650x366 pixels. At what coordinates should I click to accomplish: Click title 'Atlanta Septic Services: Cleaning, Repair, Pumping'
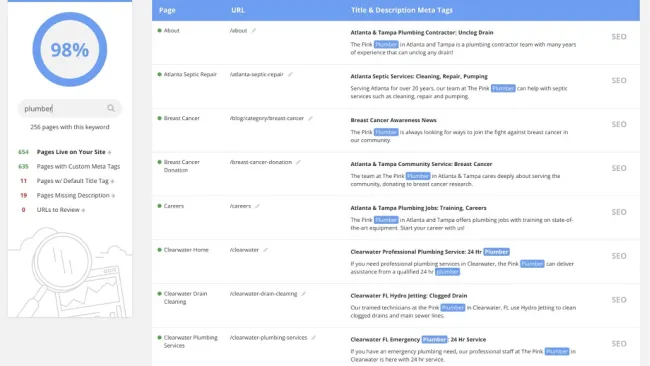[419, 76]
